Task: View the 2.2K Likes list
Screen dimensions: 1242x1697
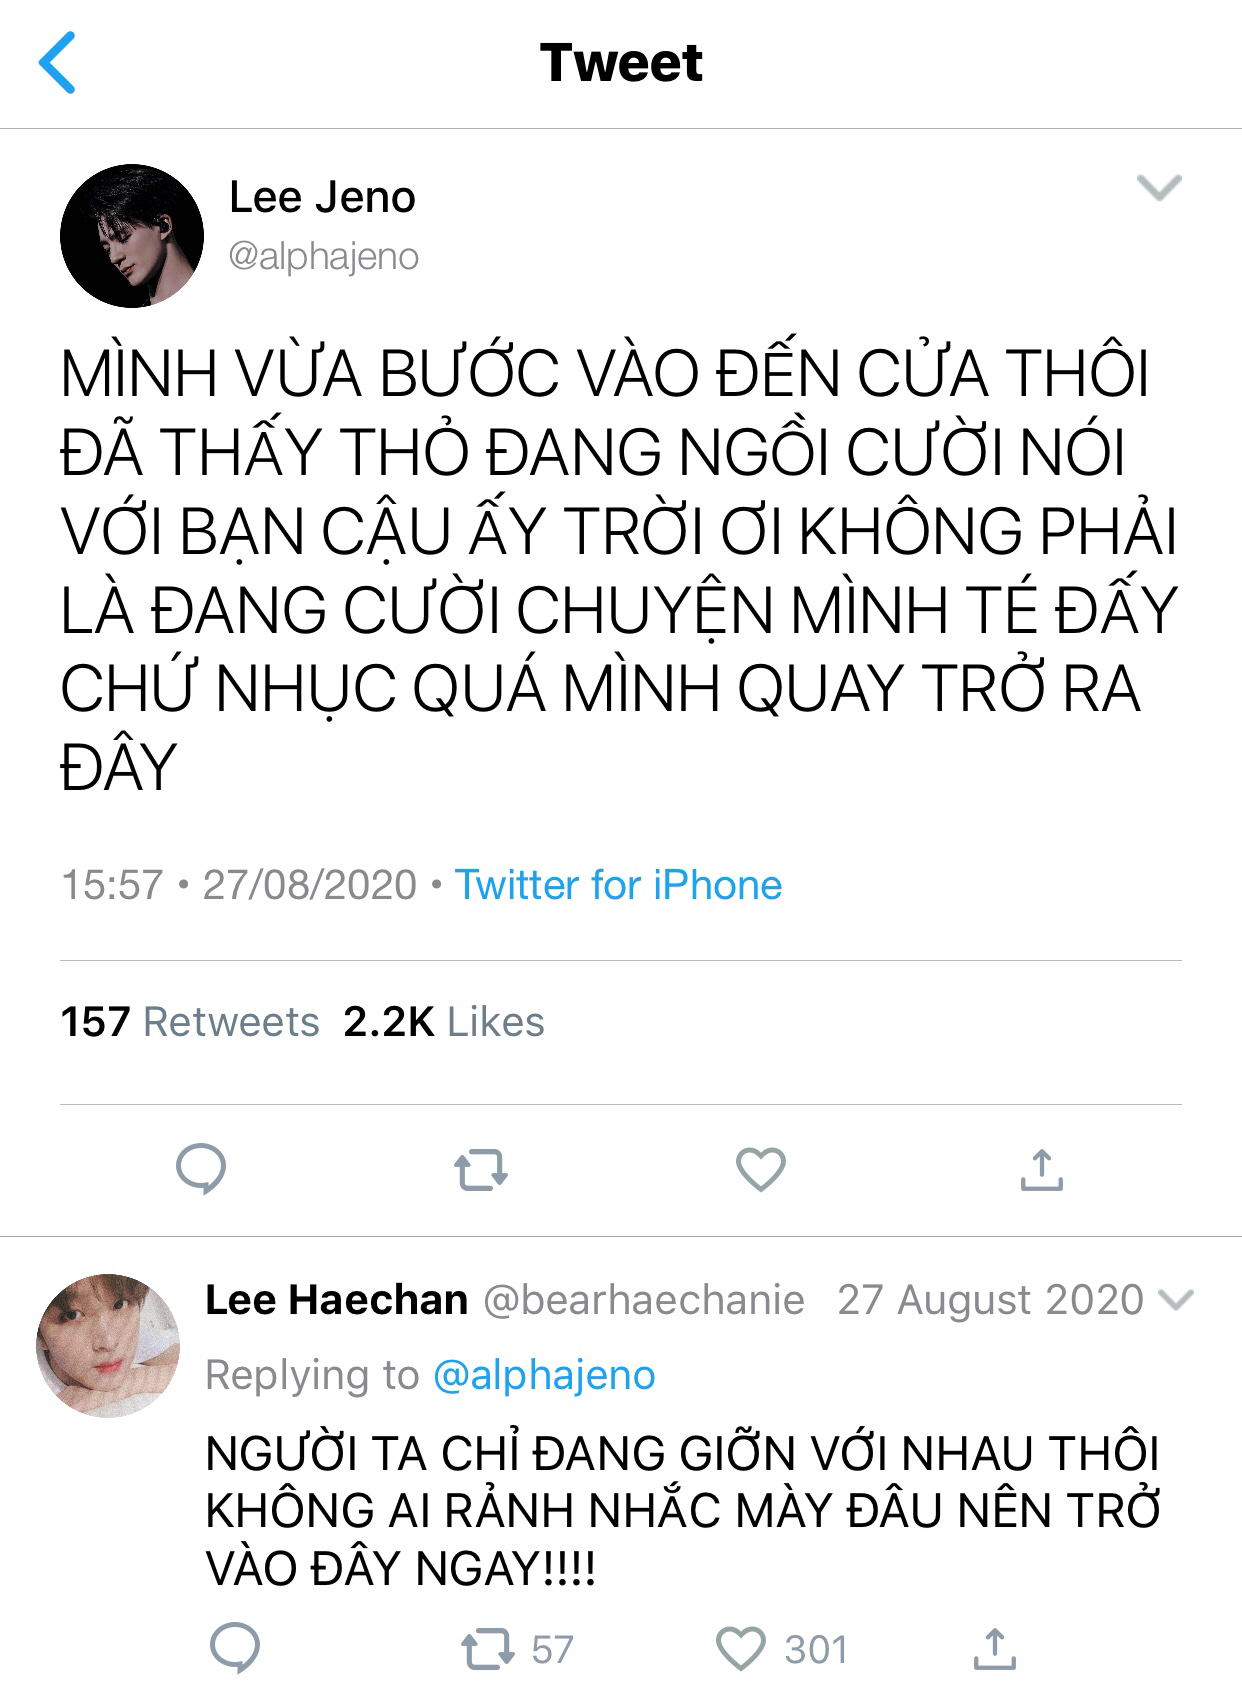Action: click(x=444, y=1022)
